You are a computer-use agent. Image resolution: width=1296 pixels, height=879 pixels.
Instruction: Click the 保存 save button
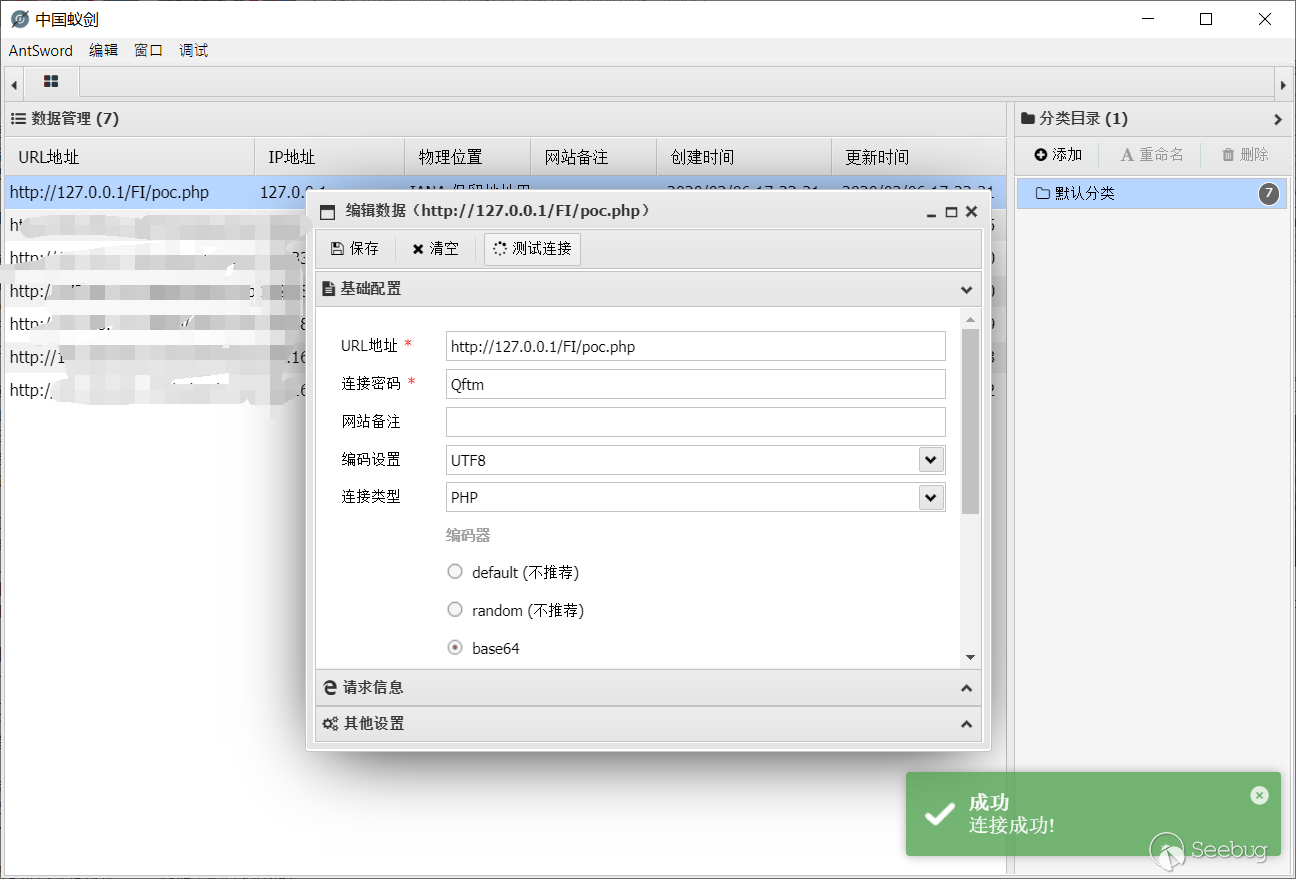tap(355, 249)
